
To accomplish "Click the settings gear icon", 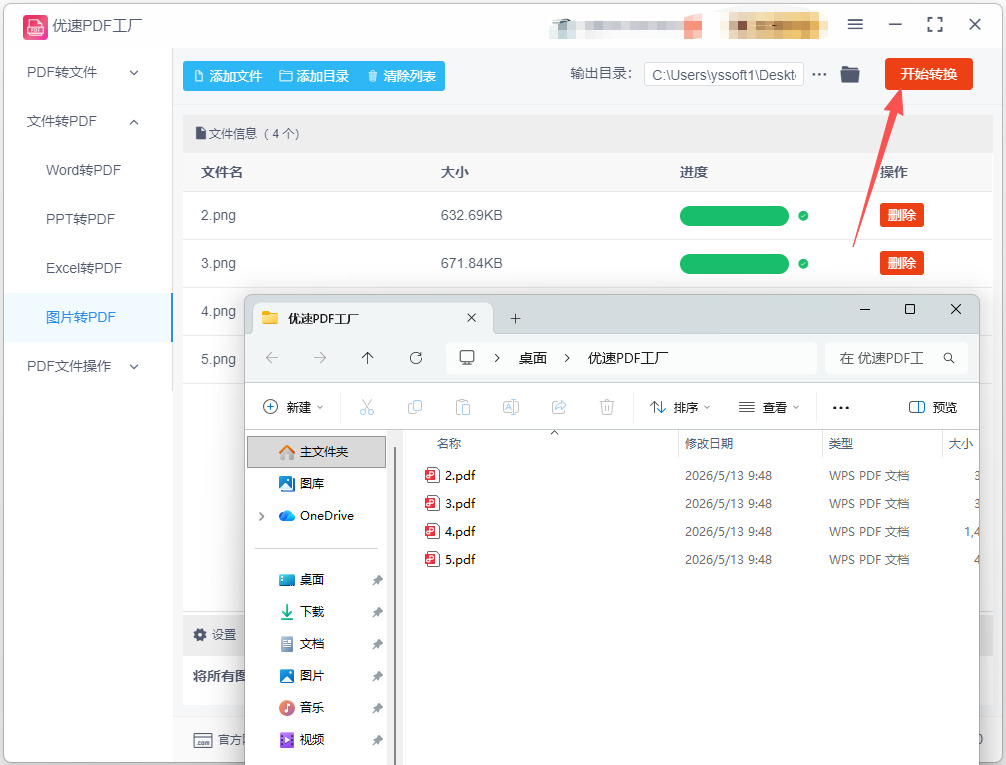I will (200, 635).
